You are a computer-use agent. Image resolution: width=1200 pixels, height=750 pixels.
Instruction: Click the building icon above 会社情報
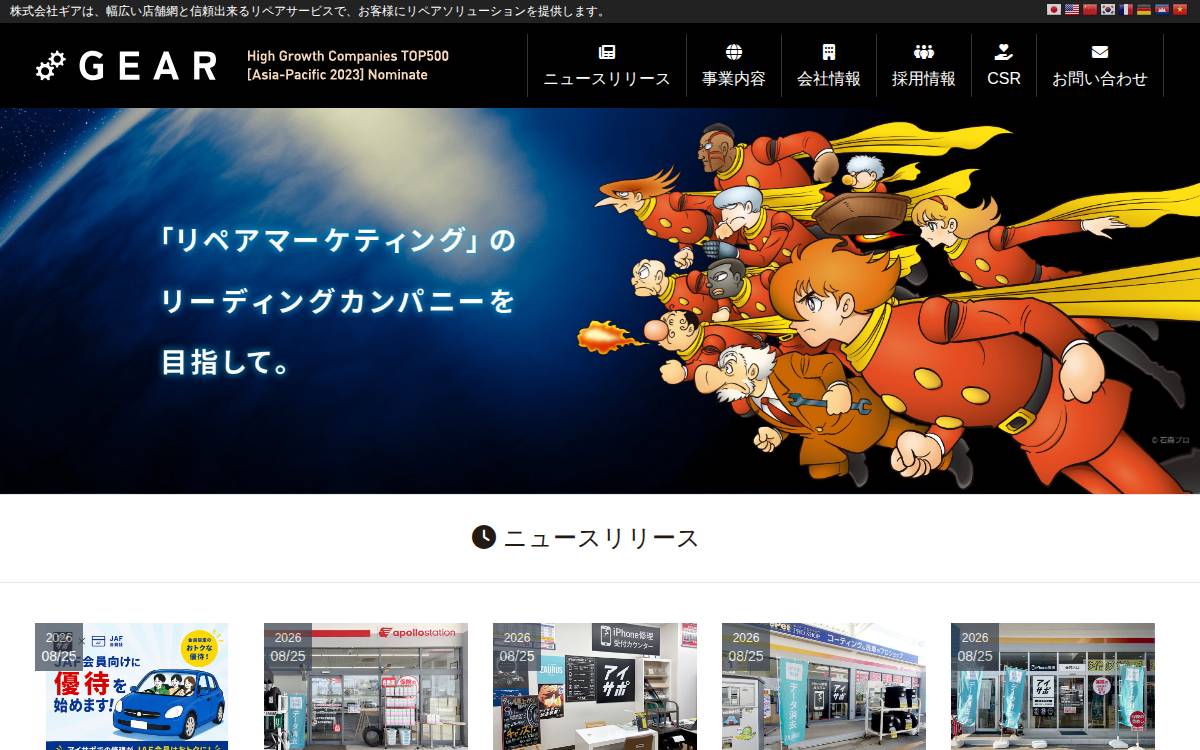point(829,52)
